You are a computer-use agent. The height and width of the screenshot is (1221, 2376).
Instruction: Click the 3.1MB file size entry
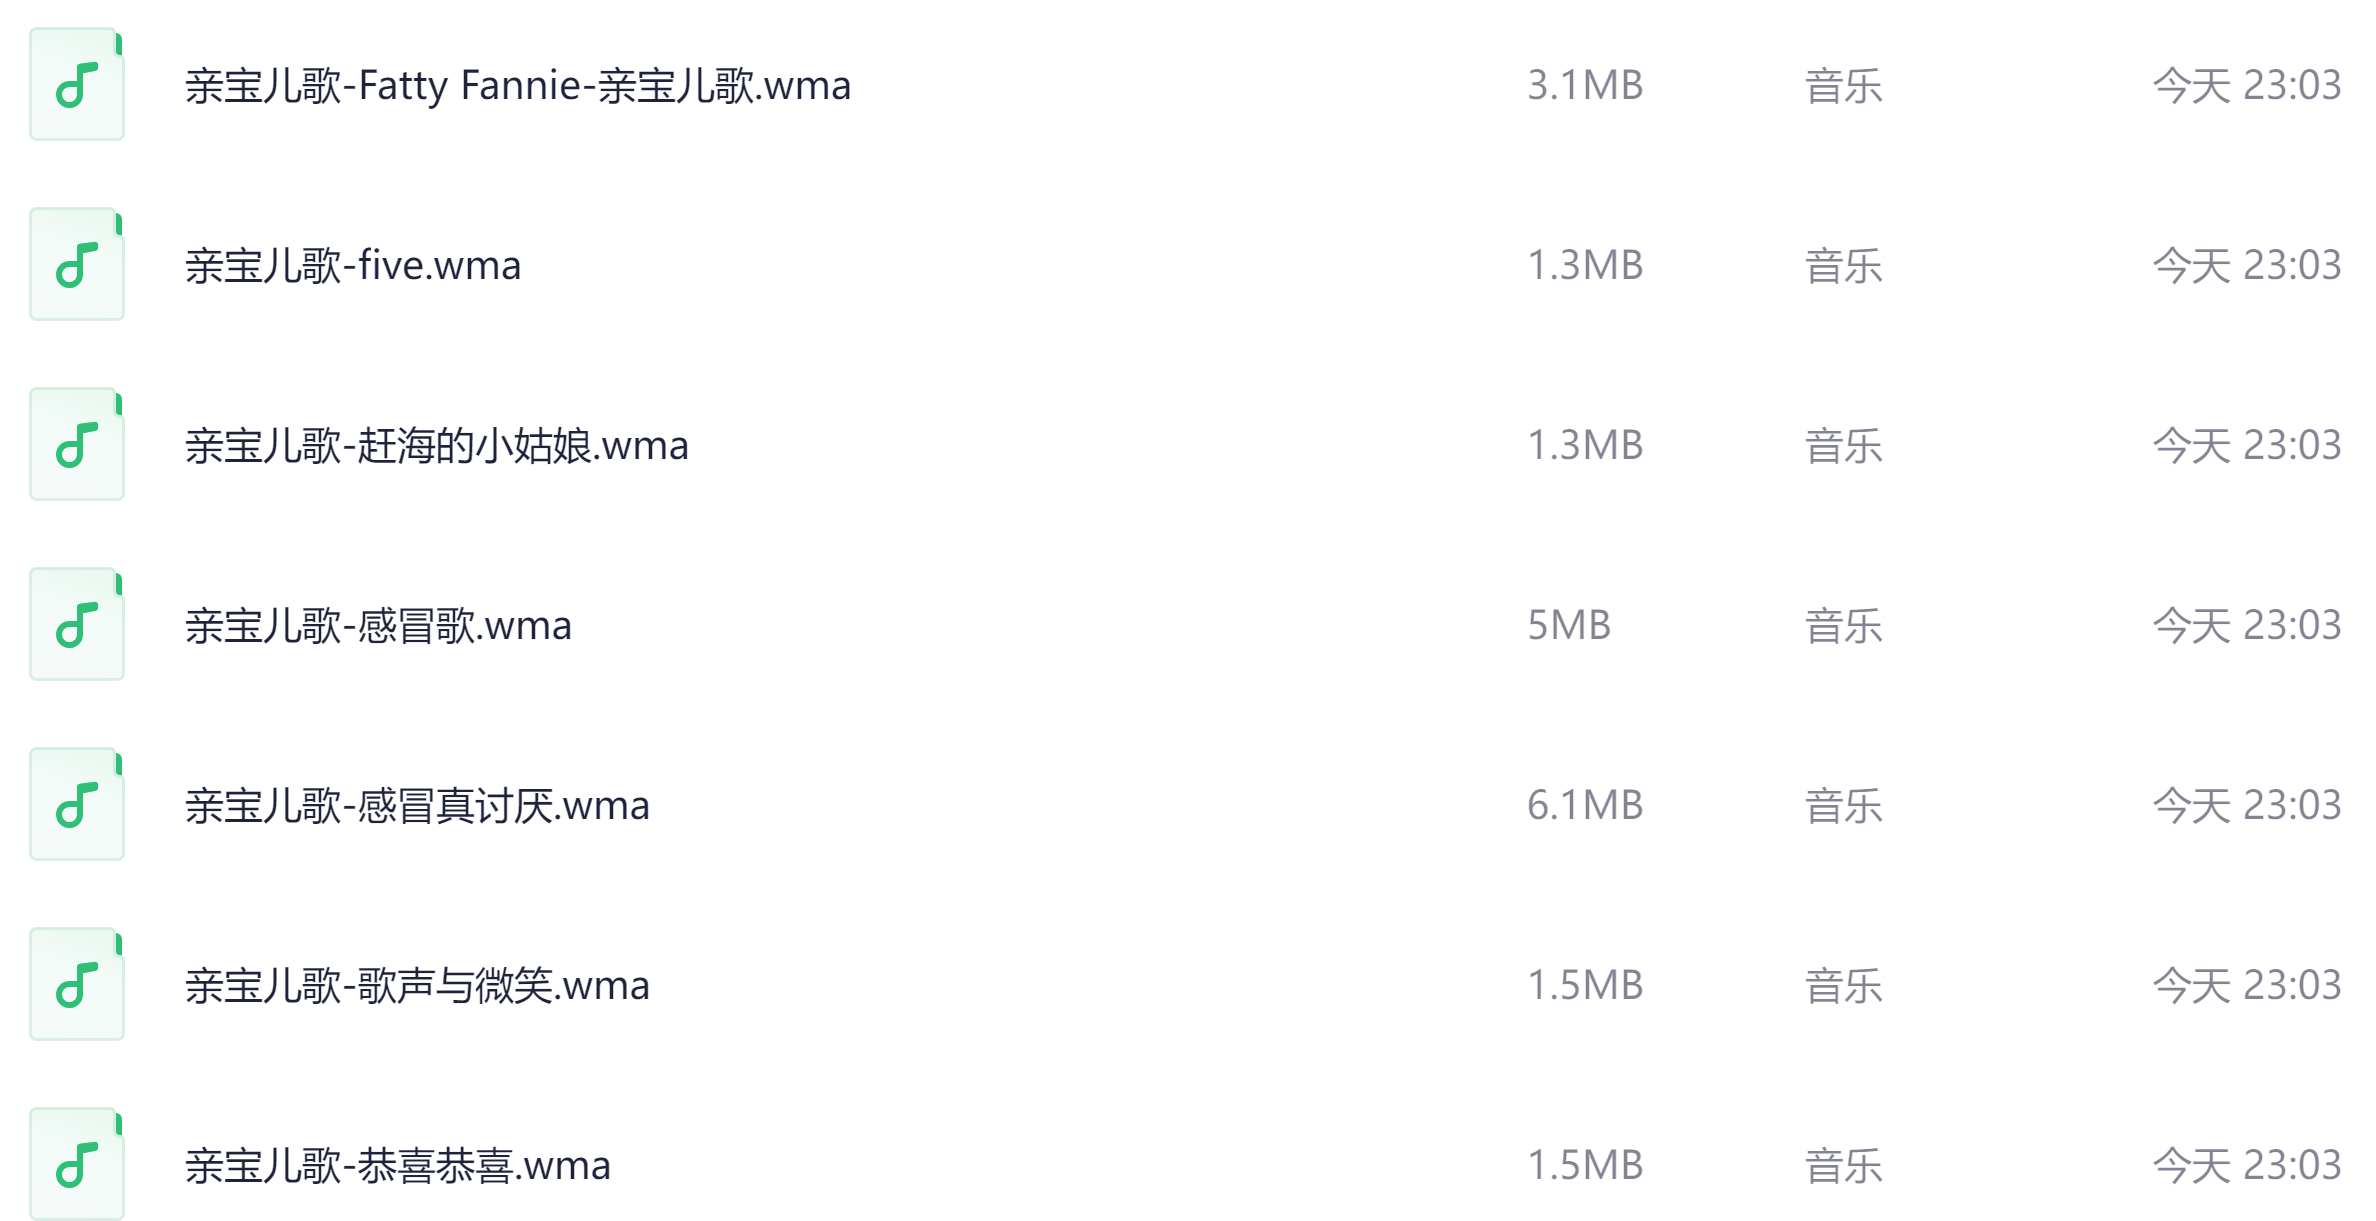[1584, 86]
